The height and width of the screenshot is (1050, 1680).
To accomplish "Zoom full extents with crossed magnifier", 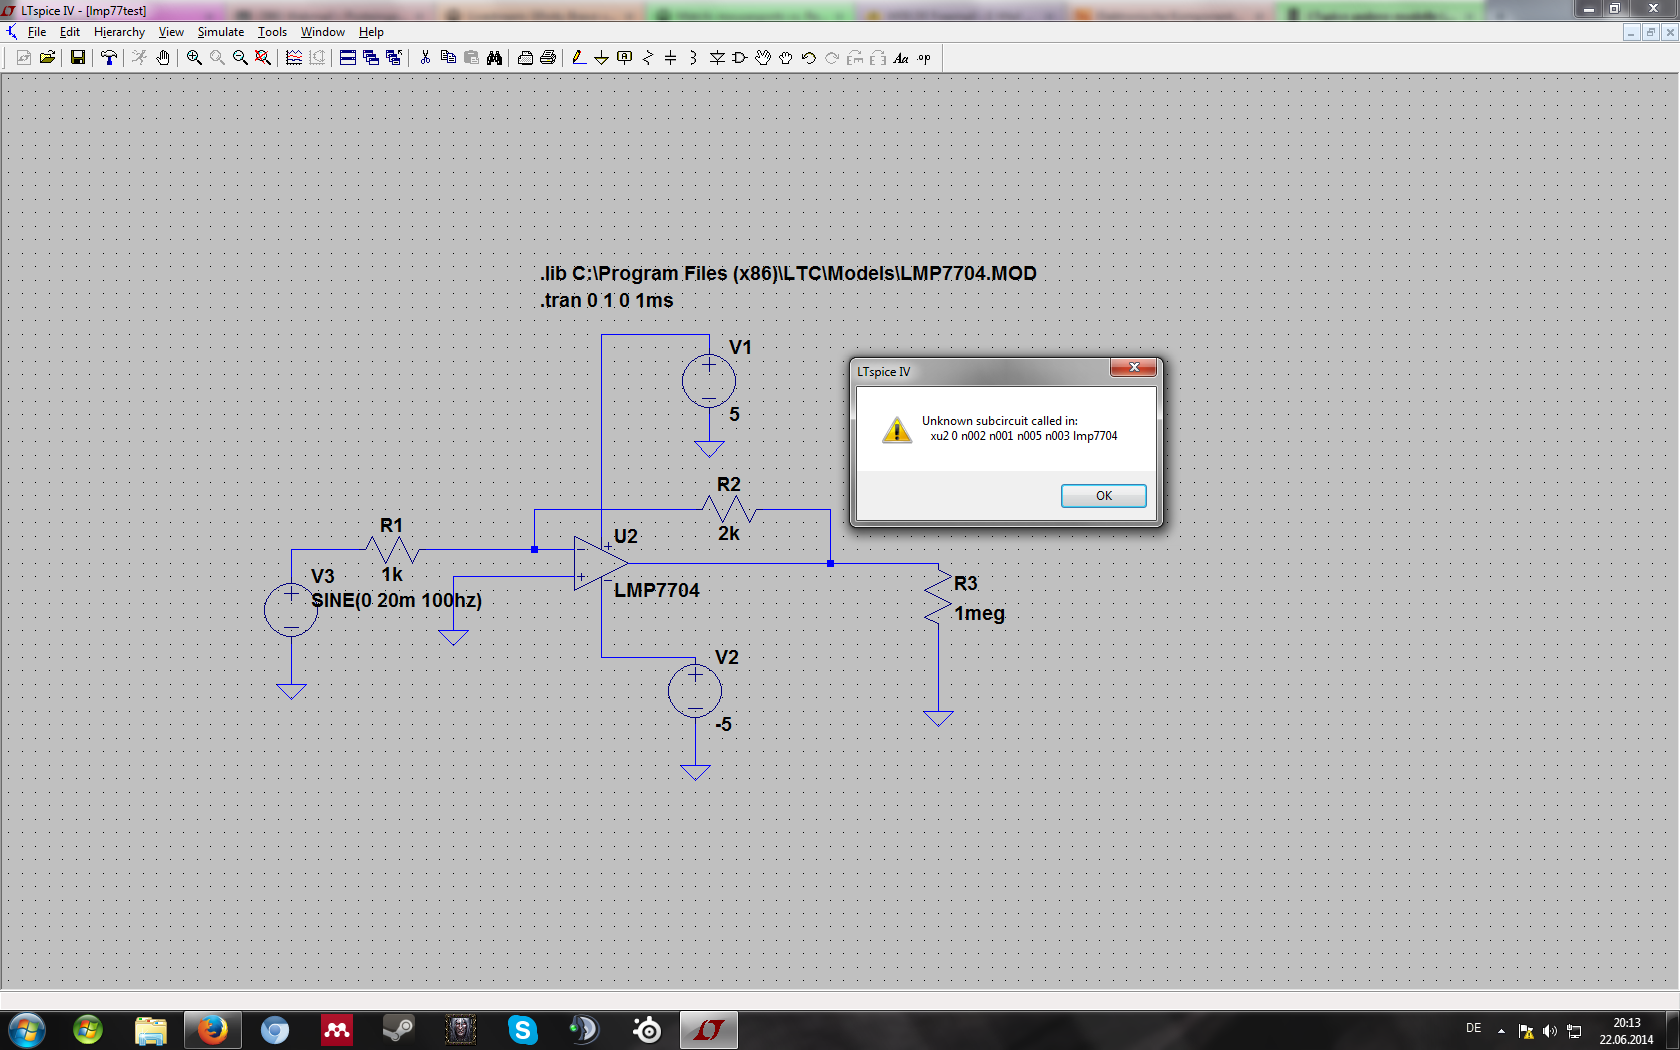I will (x=263, y=58).
